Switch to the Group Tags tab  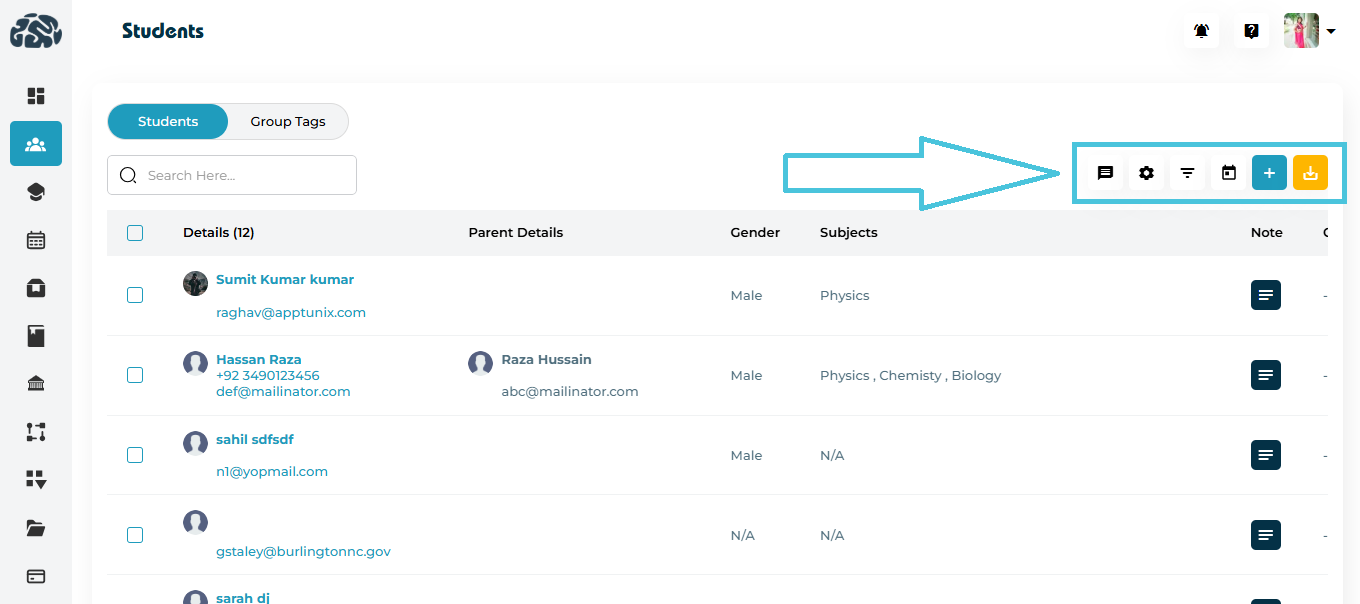(x=288, y=121)
